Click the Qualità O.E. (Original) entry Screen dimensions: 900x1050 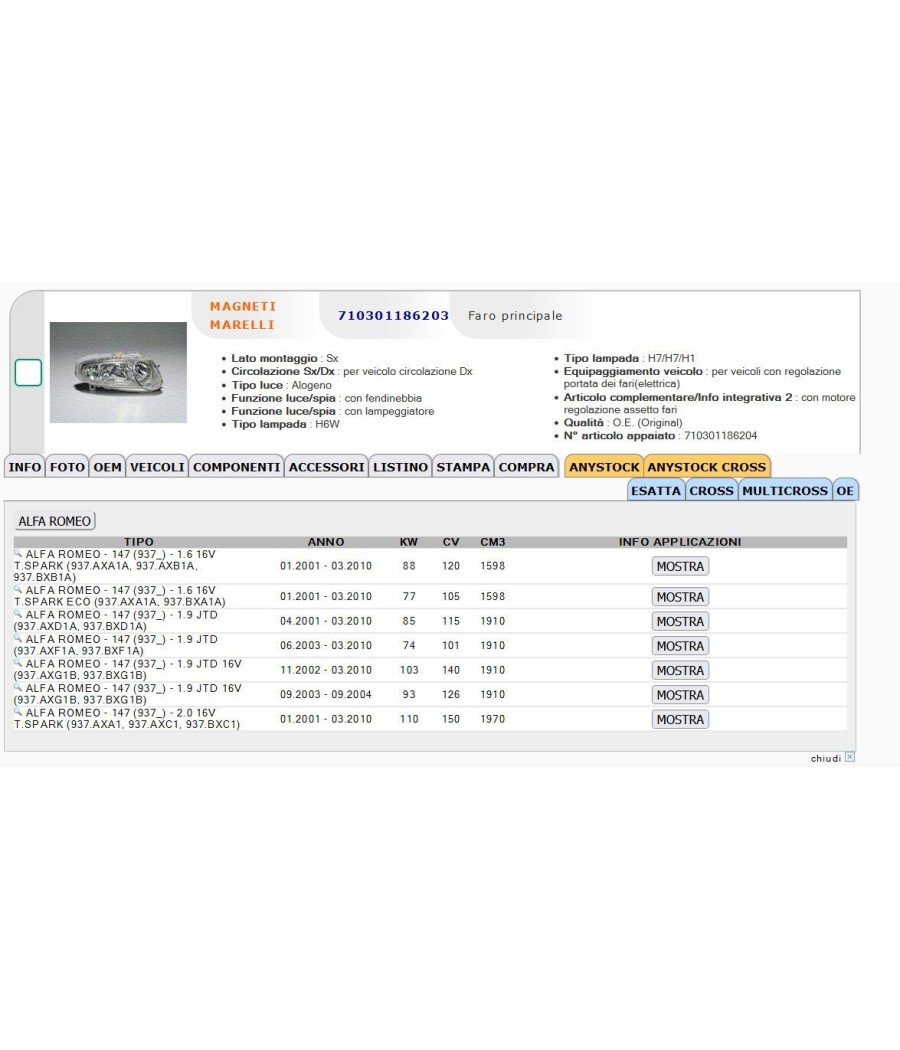[623, 423]
